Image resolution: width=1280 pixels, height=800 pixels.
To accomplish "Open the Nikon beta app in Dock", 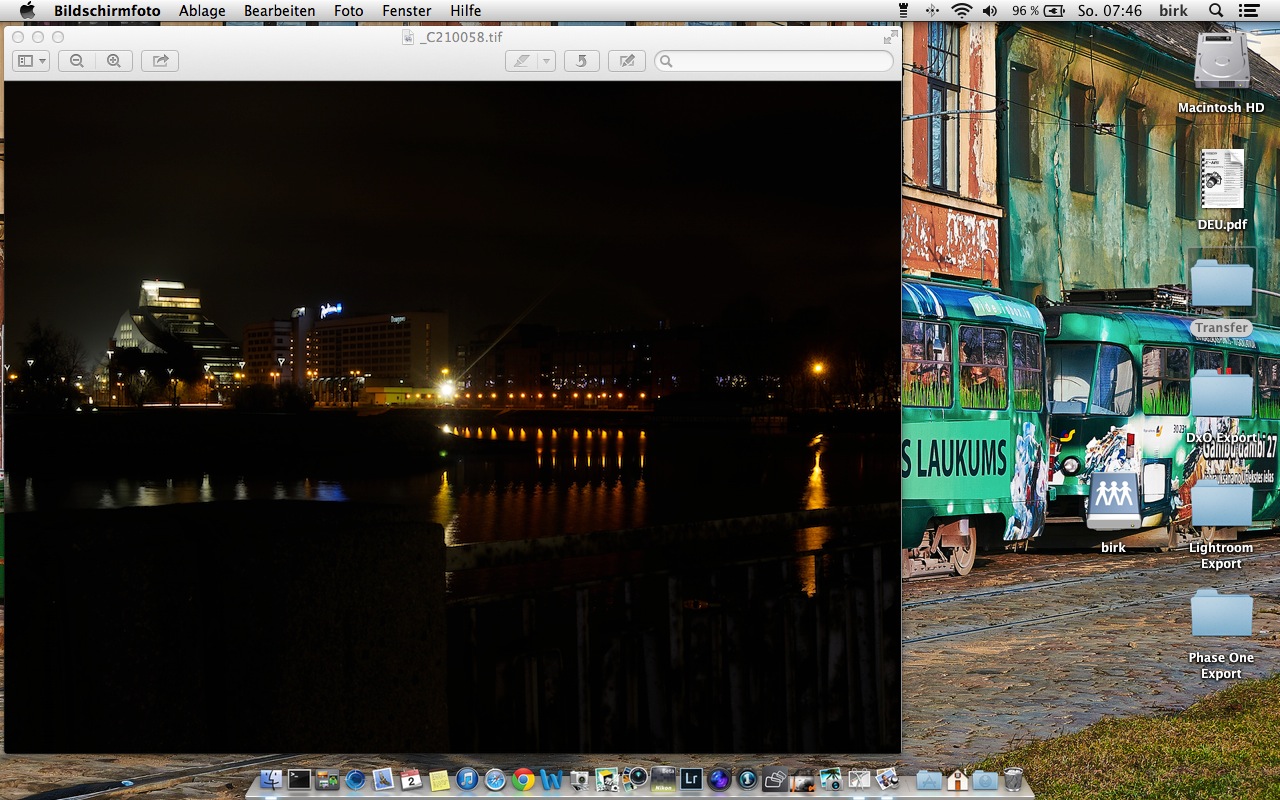I will pos(663,780).
